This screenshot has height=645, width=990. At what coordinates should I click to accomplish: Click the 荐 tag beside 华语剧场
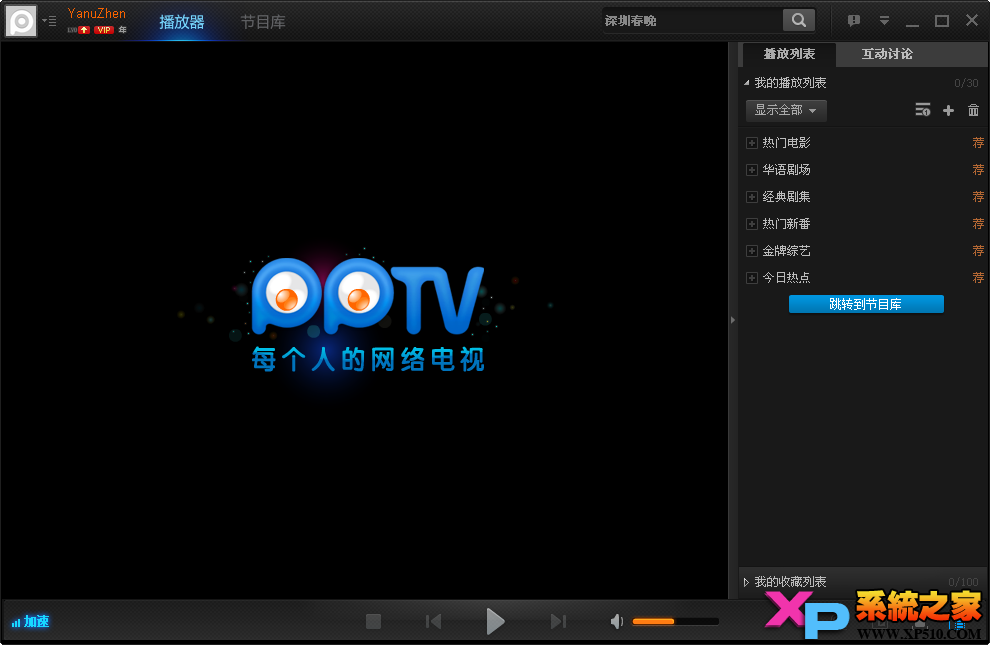pos(978,170)
